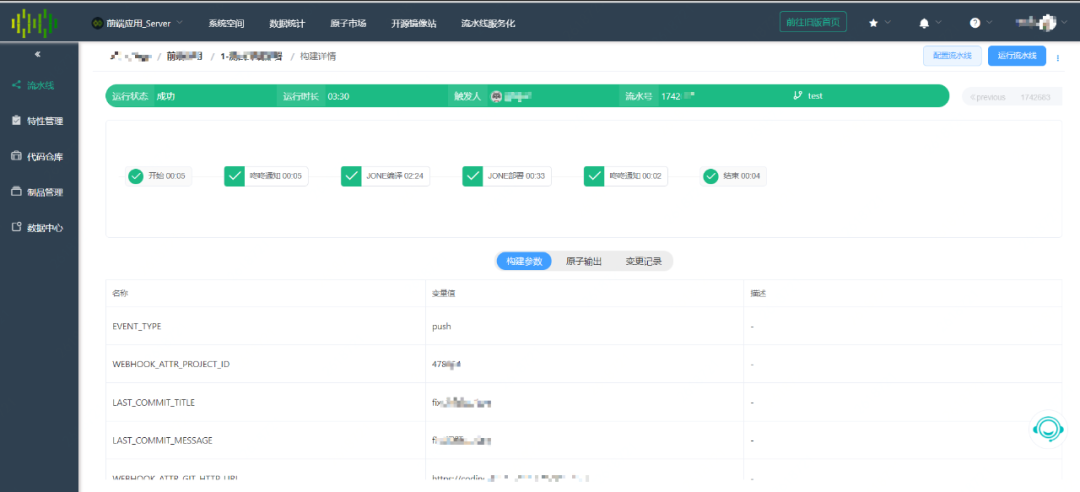This screenshot has height=492, width=1080.
Task: Go to 原子市场 in top navigation
Action: pos(348,23)
